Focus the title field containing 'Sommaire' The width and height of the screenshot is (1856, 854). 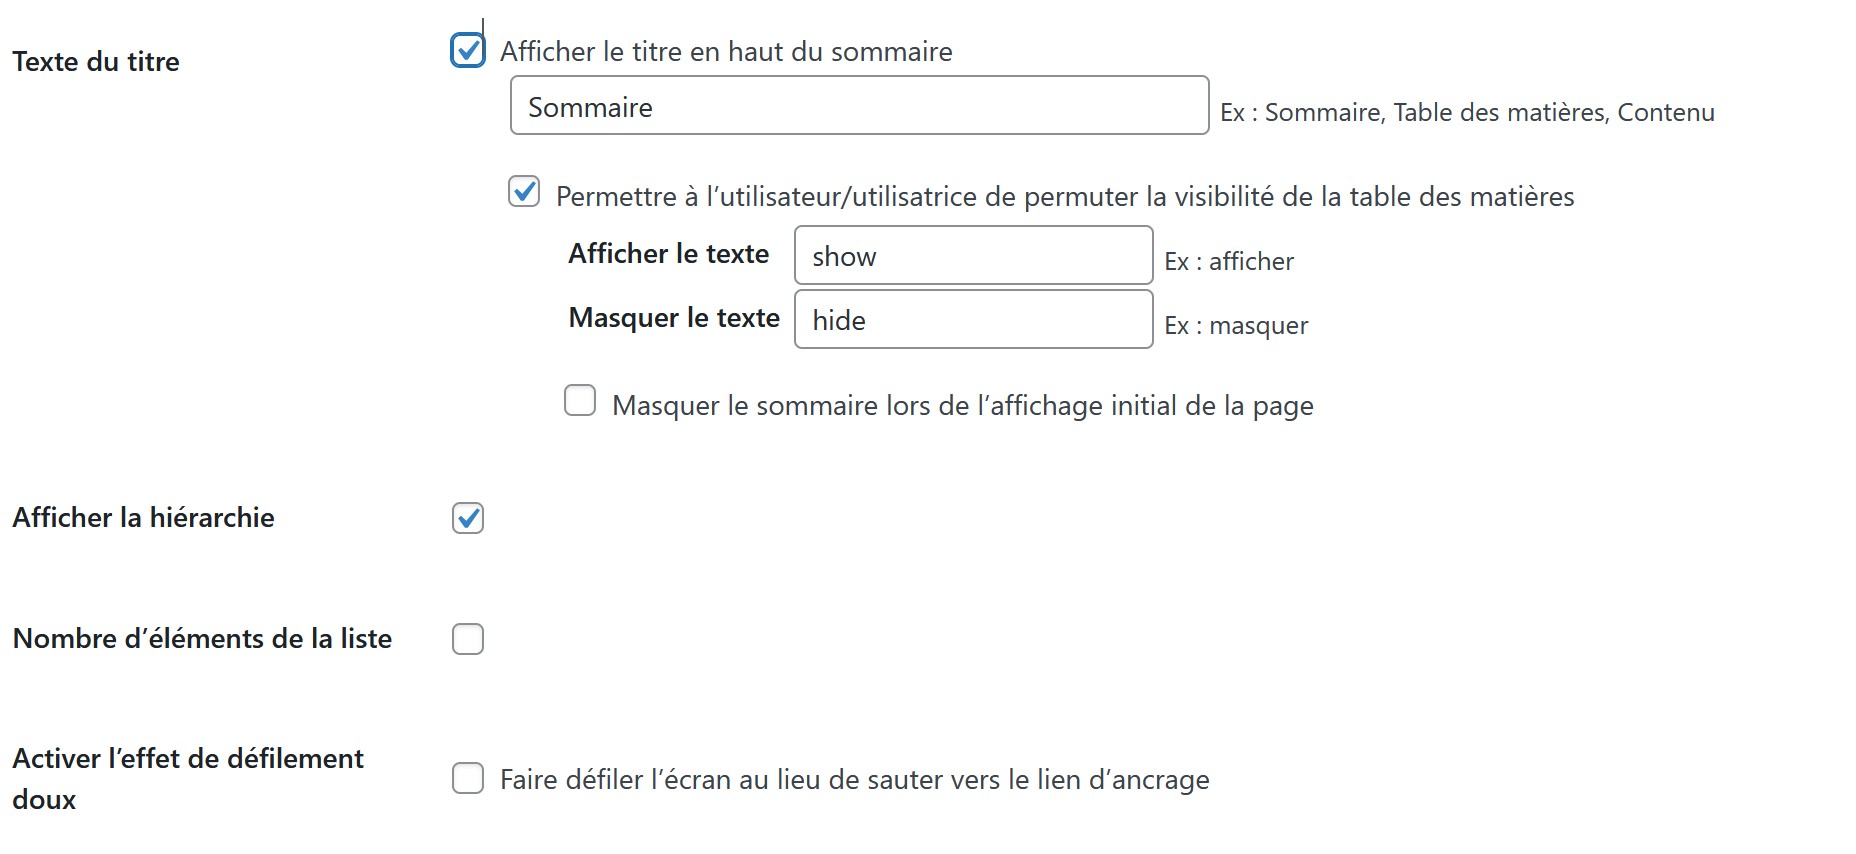click(x=859, y=106)
